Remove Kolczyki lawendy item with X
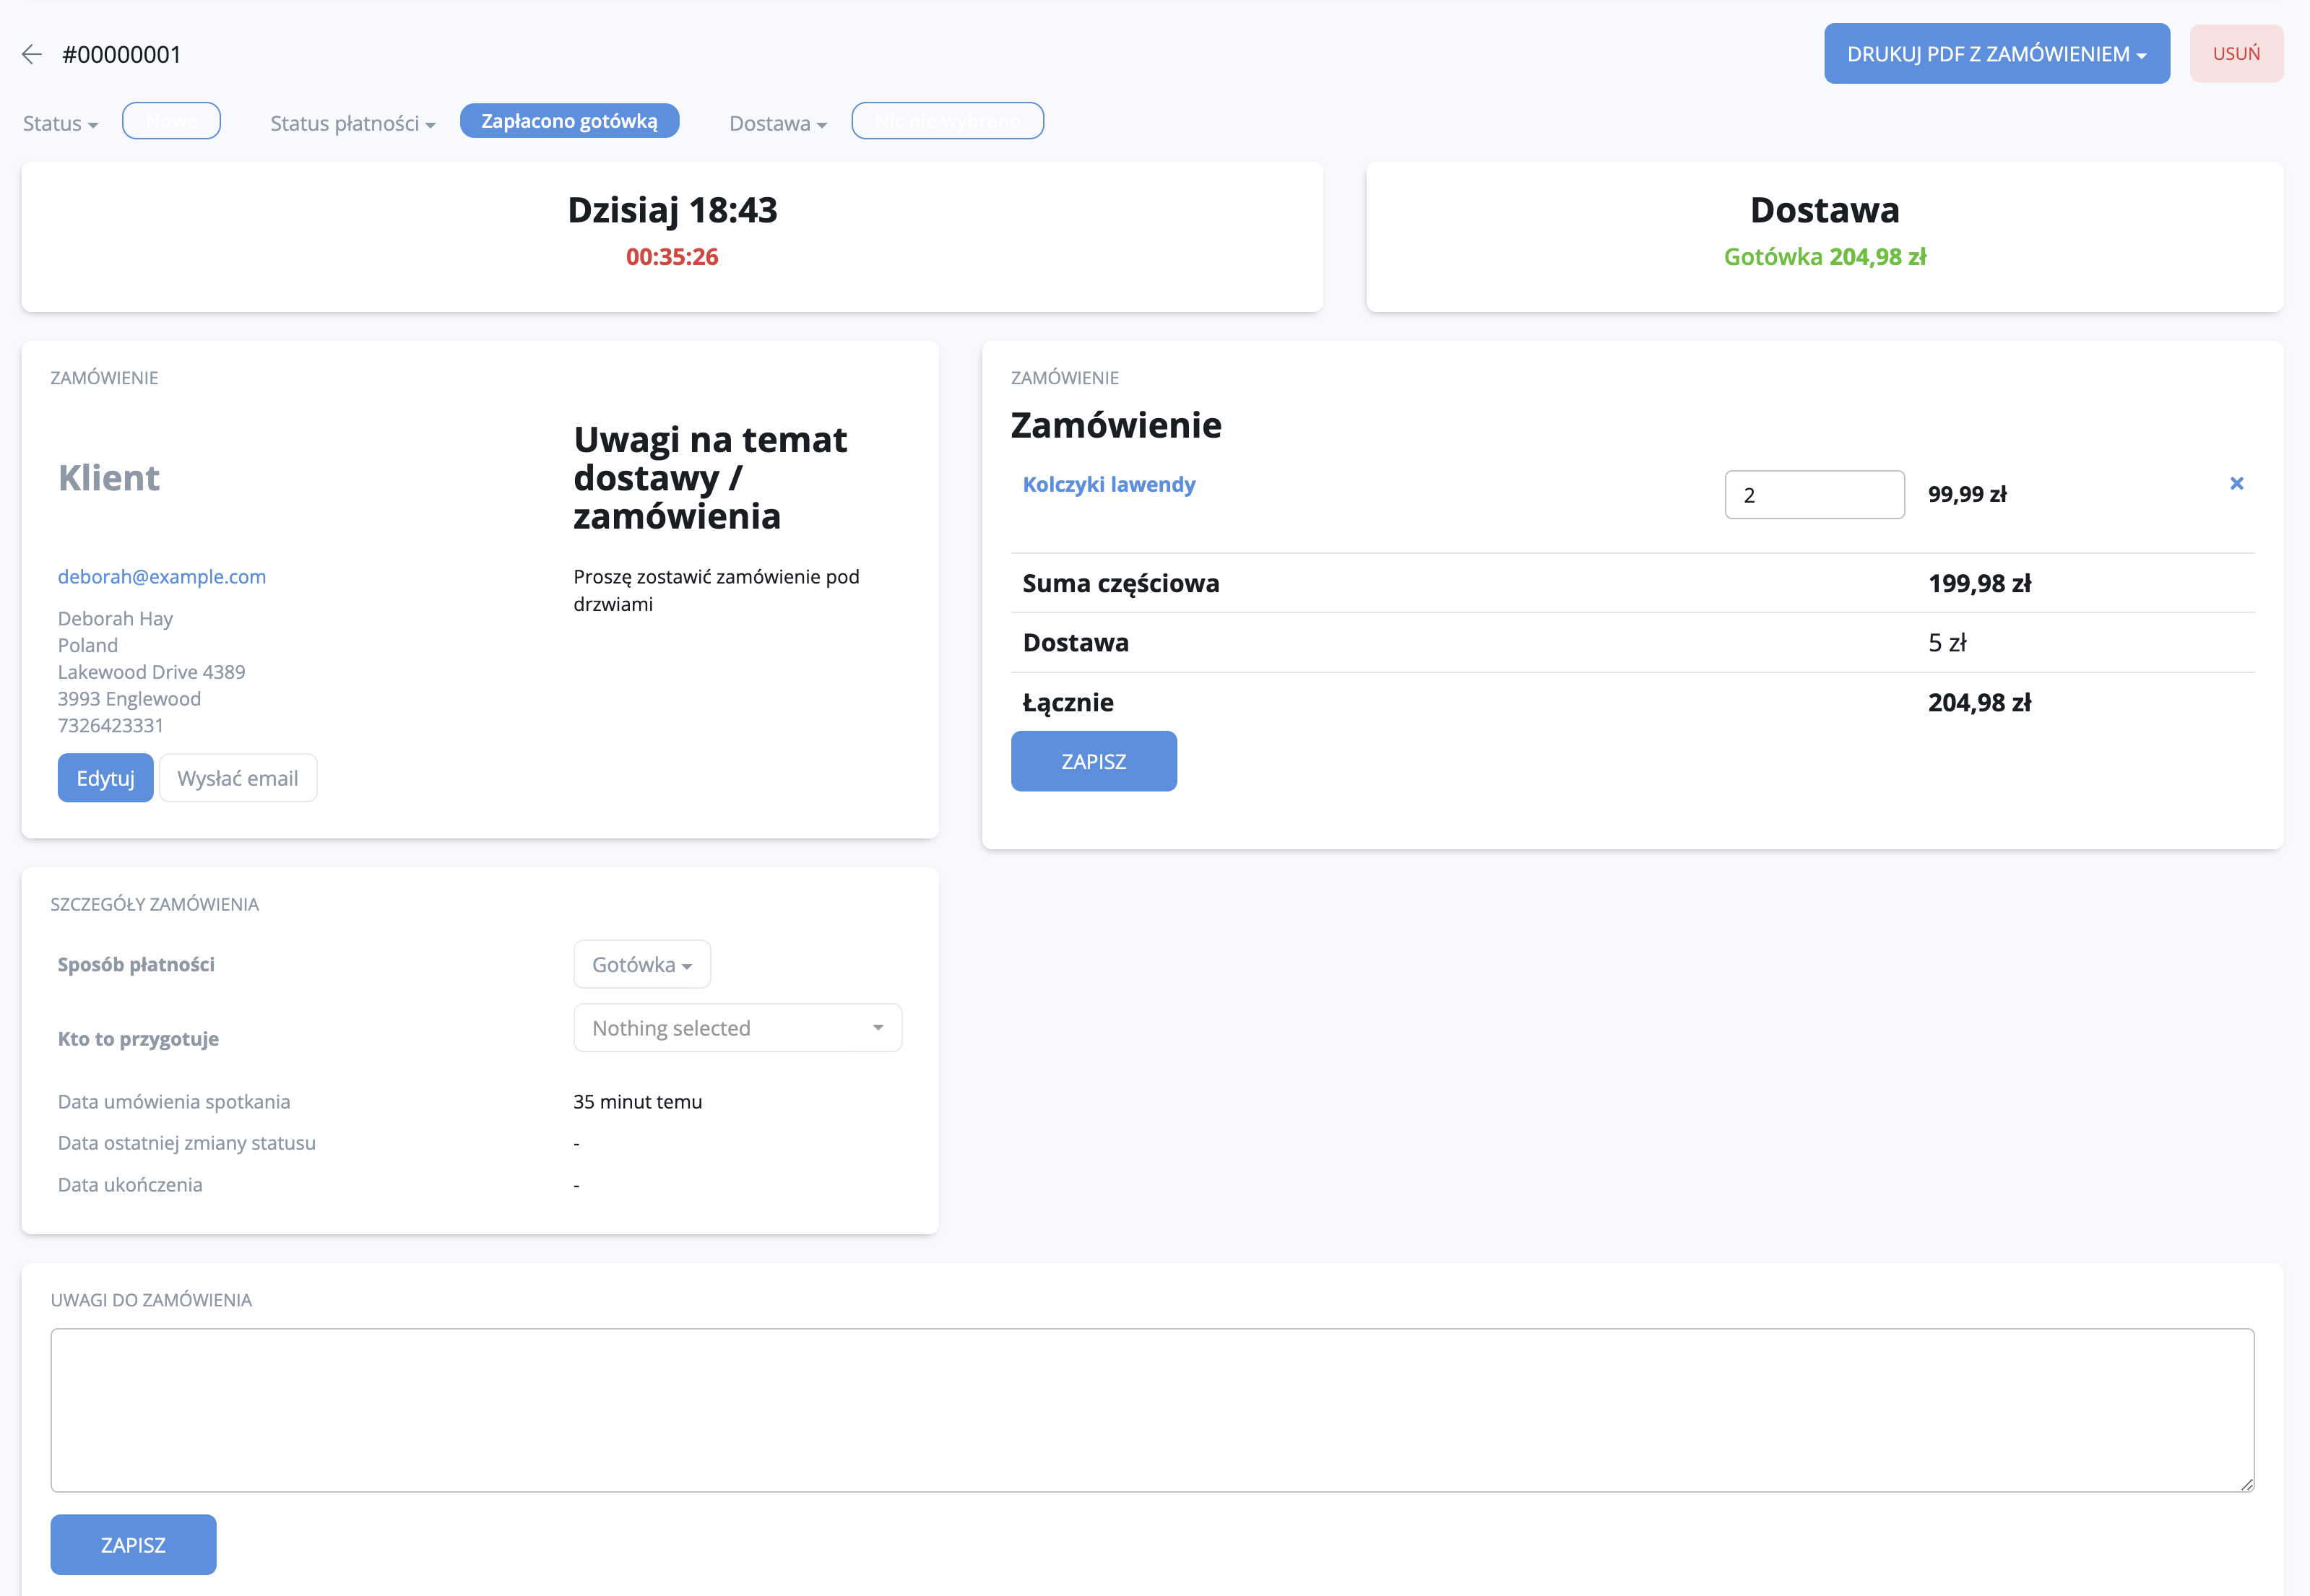Image resolution: width=2310 pixels, height=1596 pixels. click(2236, 484)
